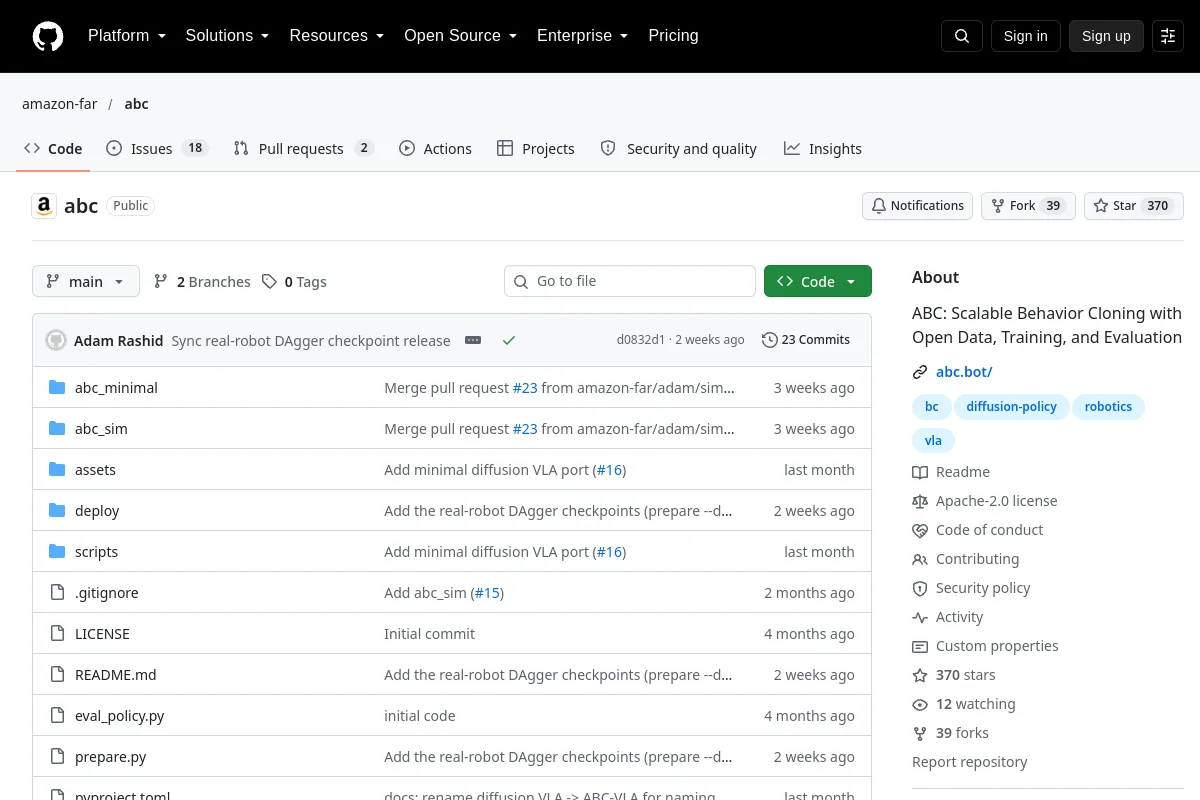Screen dimensions: 1200x800
Task: Open the Activity link
Action: tap(948, 617)
